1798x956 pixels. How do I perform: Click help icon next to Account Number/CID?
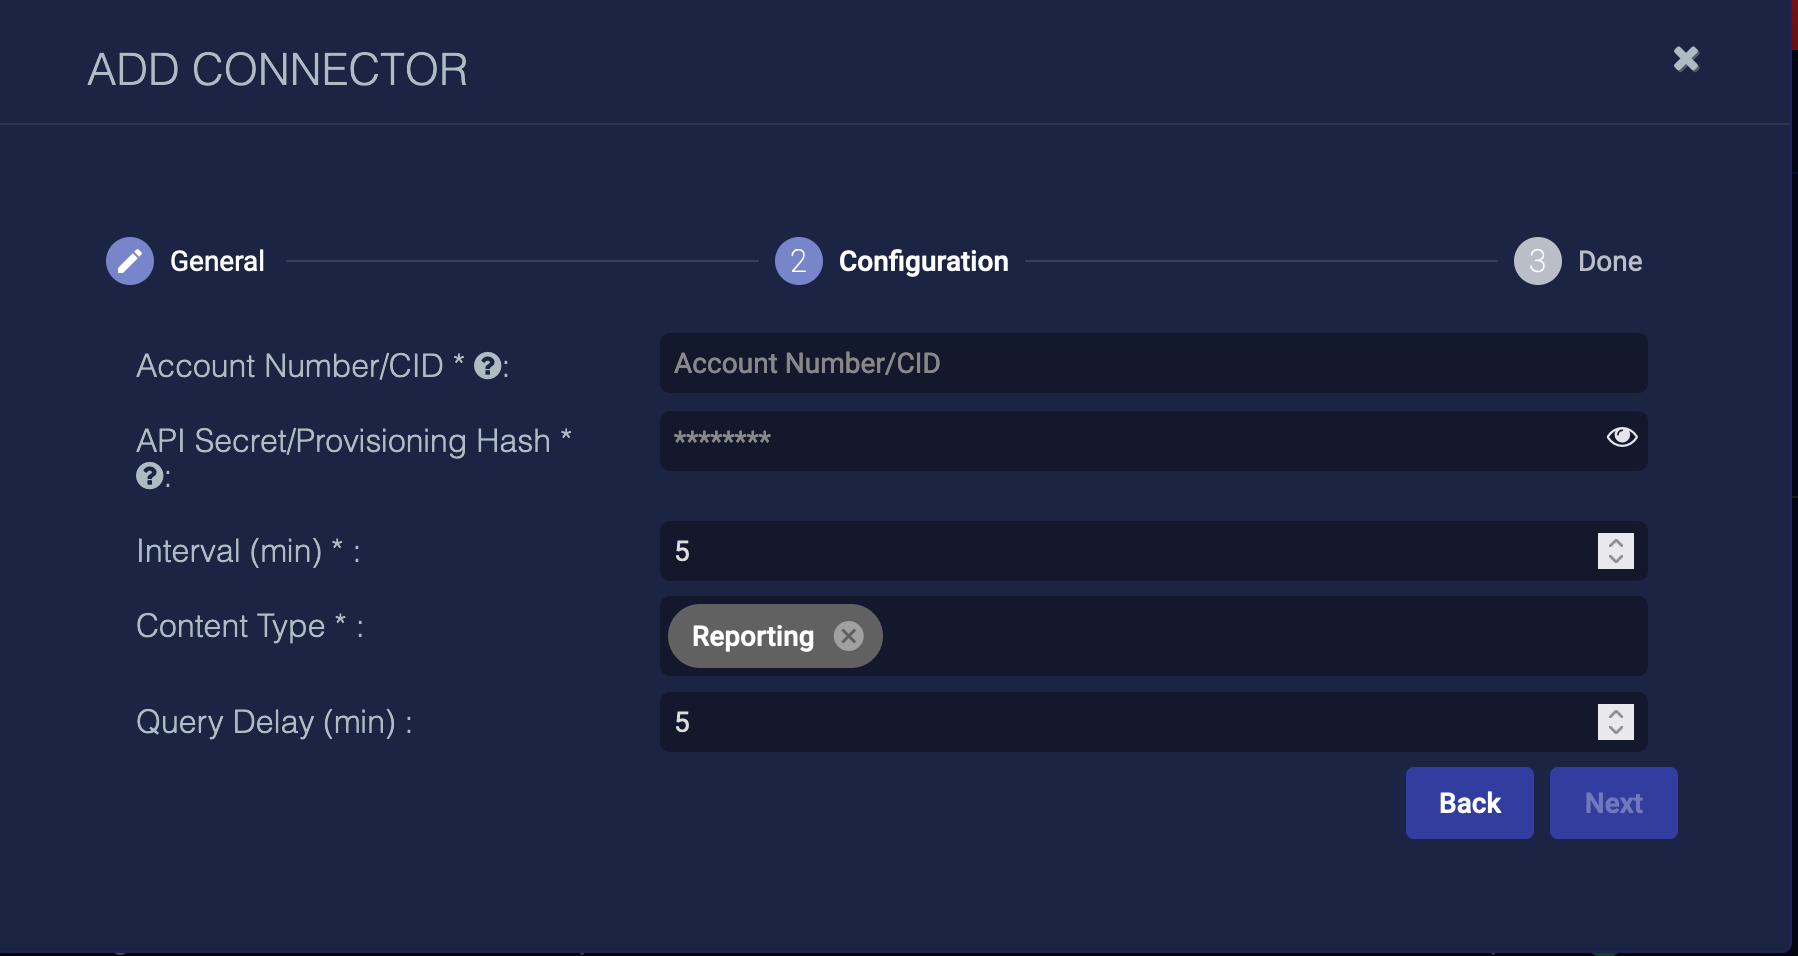[487, 366]
